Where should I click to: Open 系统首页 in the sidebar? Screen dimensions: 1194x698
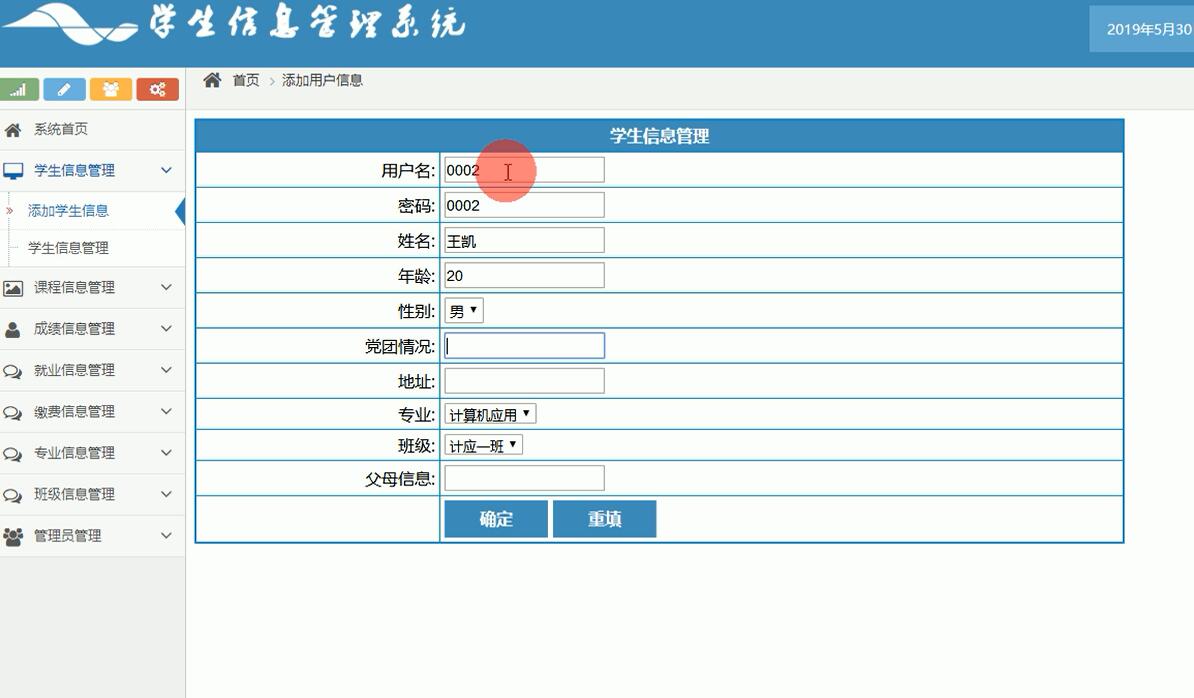[x=61, y=129]
